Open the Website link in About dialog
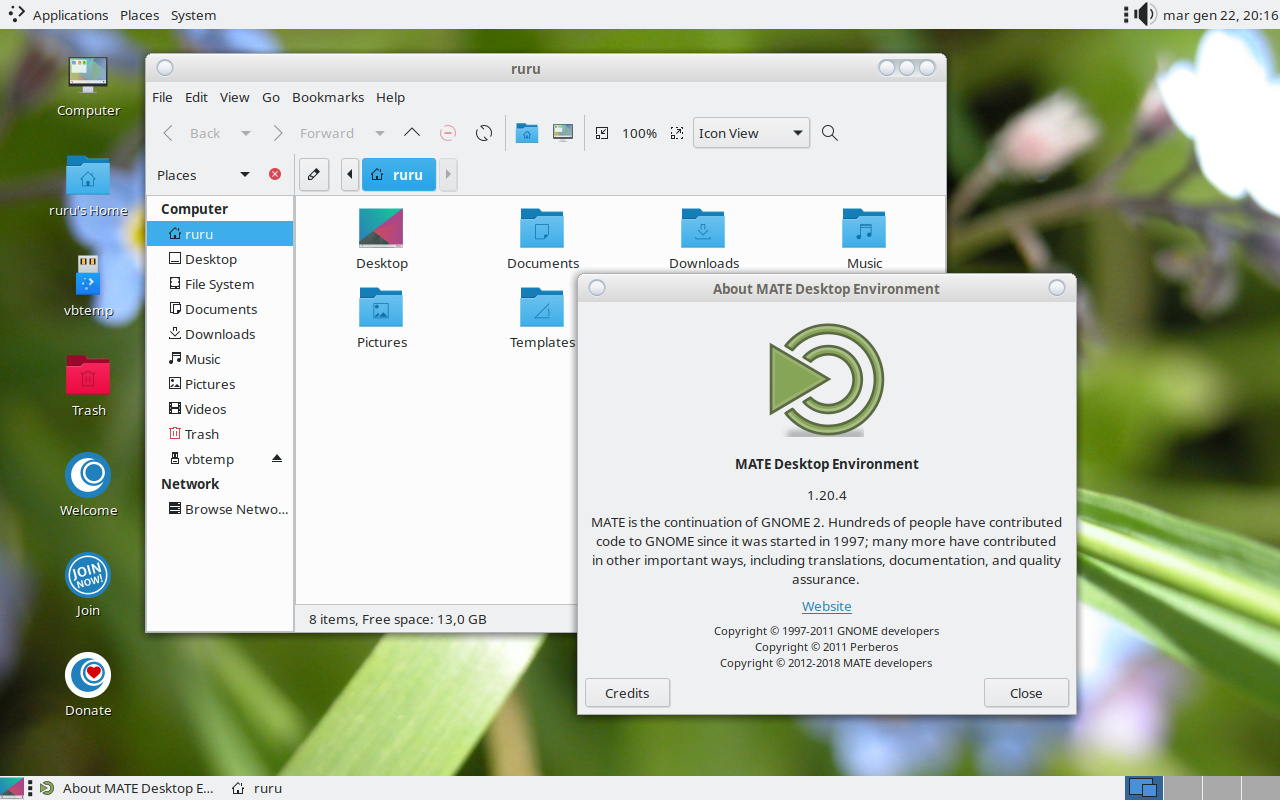1280x800 pixels. [x=827, y=606]
